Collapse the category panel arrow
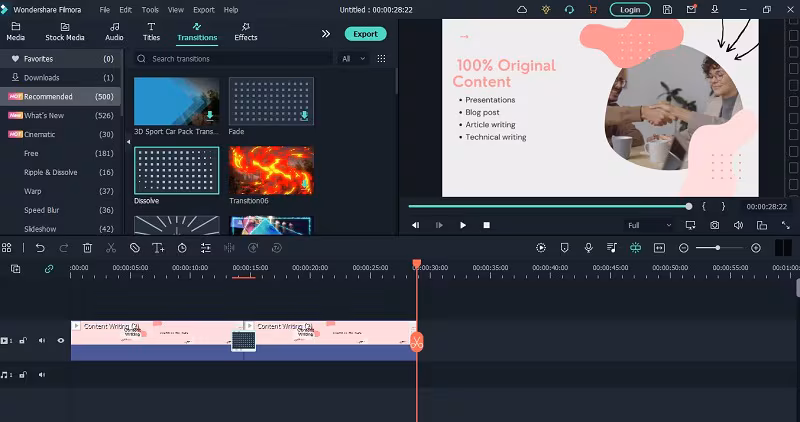The height and width of the screenshot is (422, 800). (129, 142)
